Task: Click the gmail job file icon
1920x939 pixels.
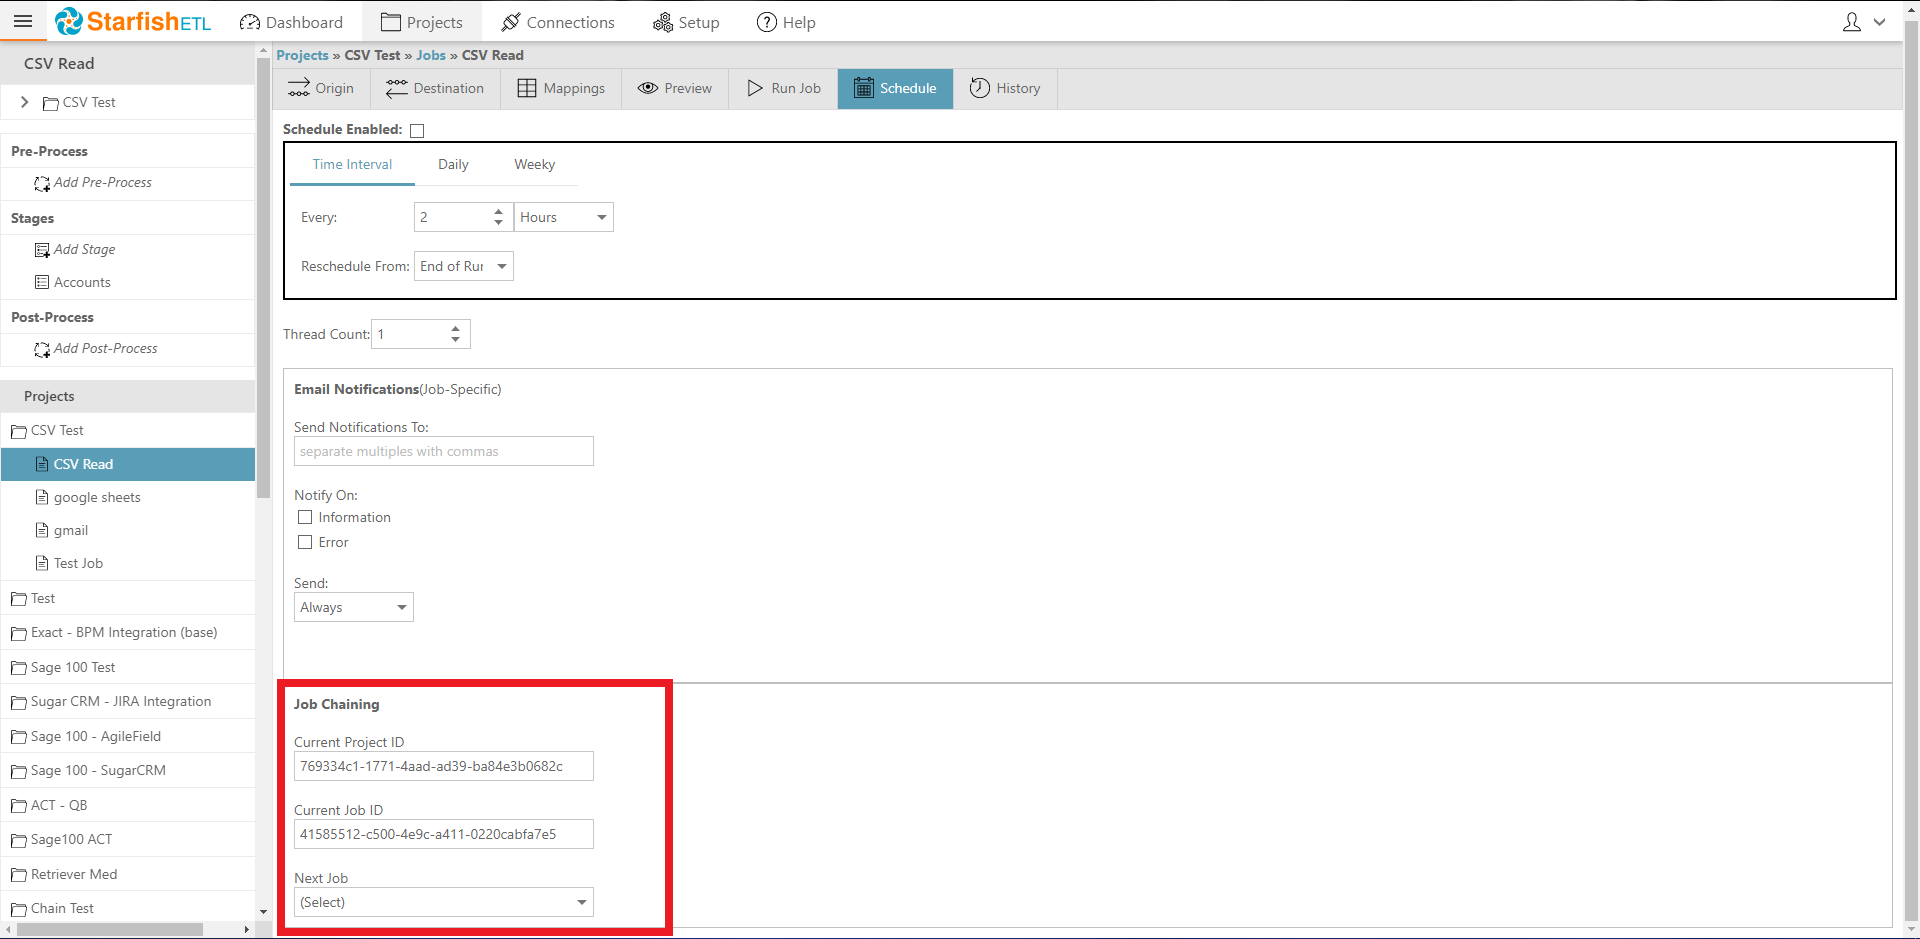Action: tap(42, 530)
